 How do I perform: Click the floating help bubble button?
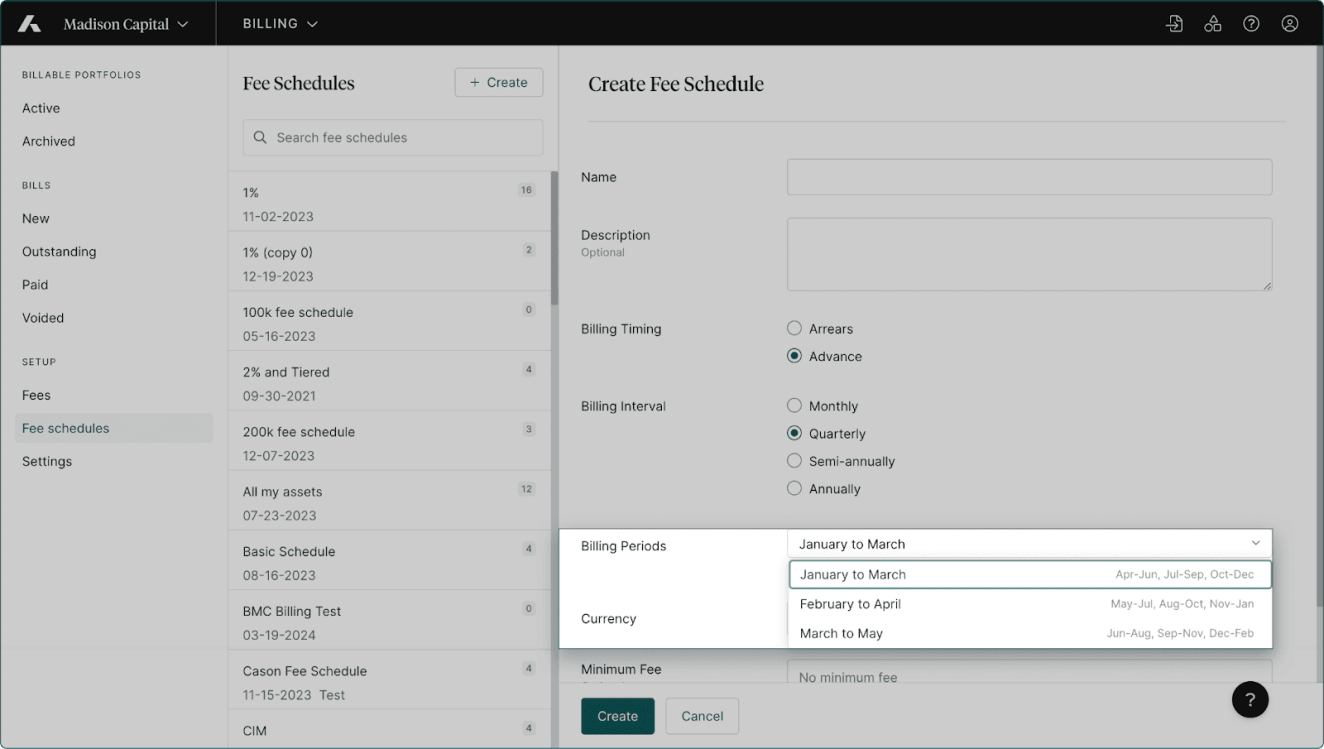1250,699
